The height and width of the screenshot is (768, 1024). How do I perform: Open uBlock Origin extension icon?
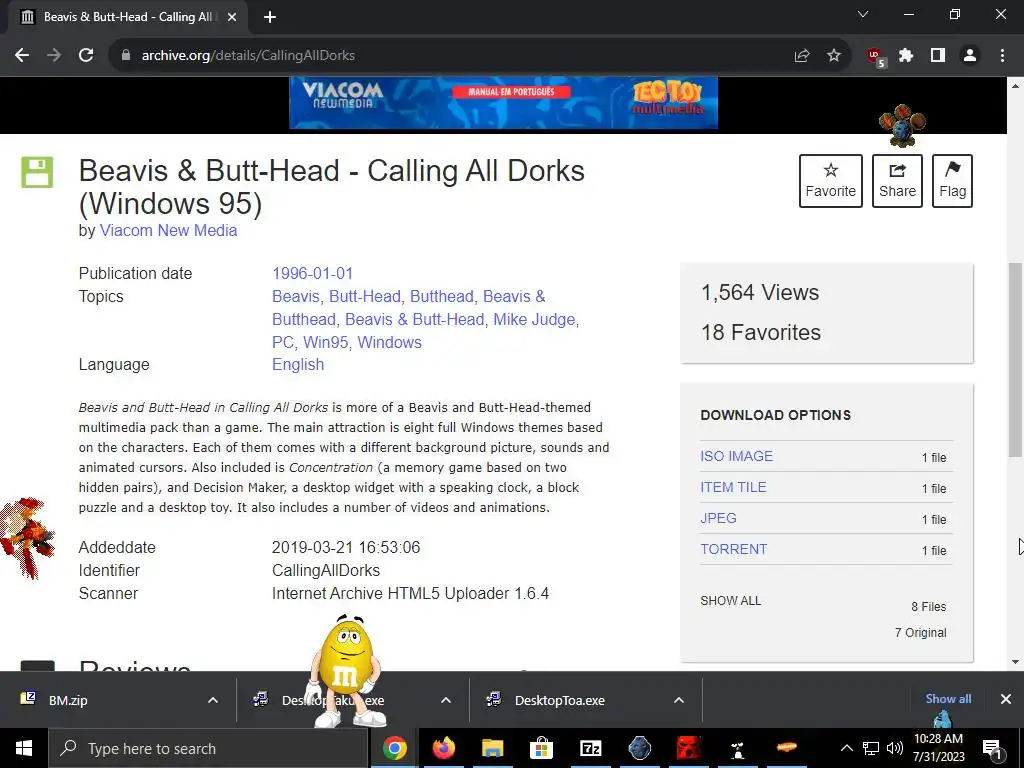(x=876, y=57)
